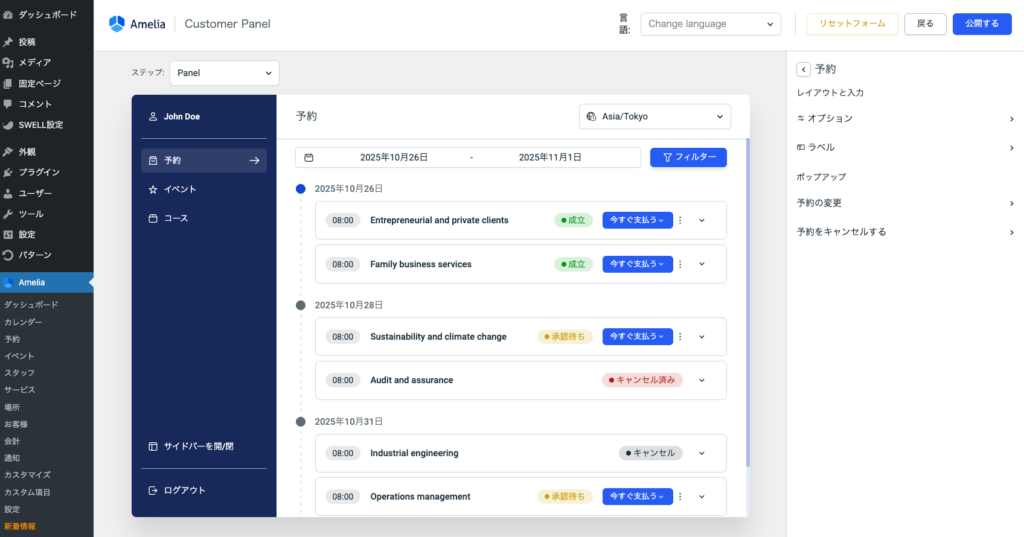The image size is (1024, 537).
Task: Click the プラグイン plugin icon in WordPress menu
Action: 8,172
